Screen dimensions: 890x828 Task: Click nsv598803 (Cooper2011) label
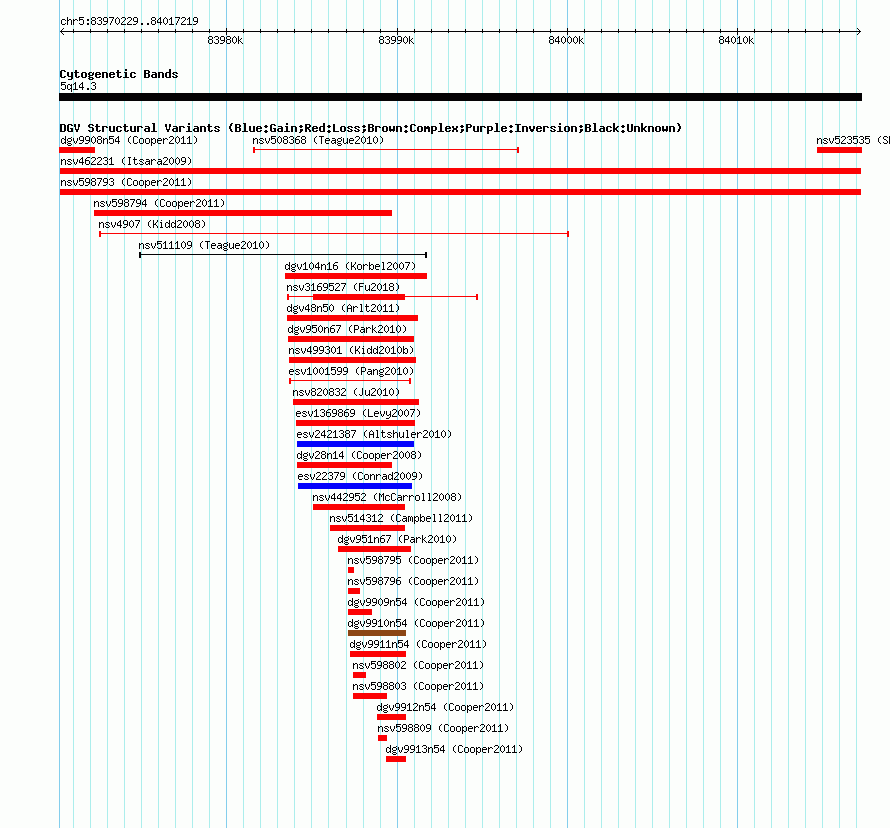[x=418, y=686]
